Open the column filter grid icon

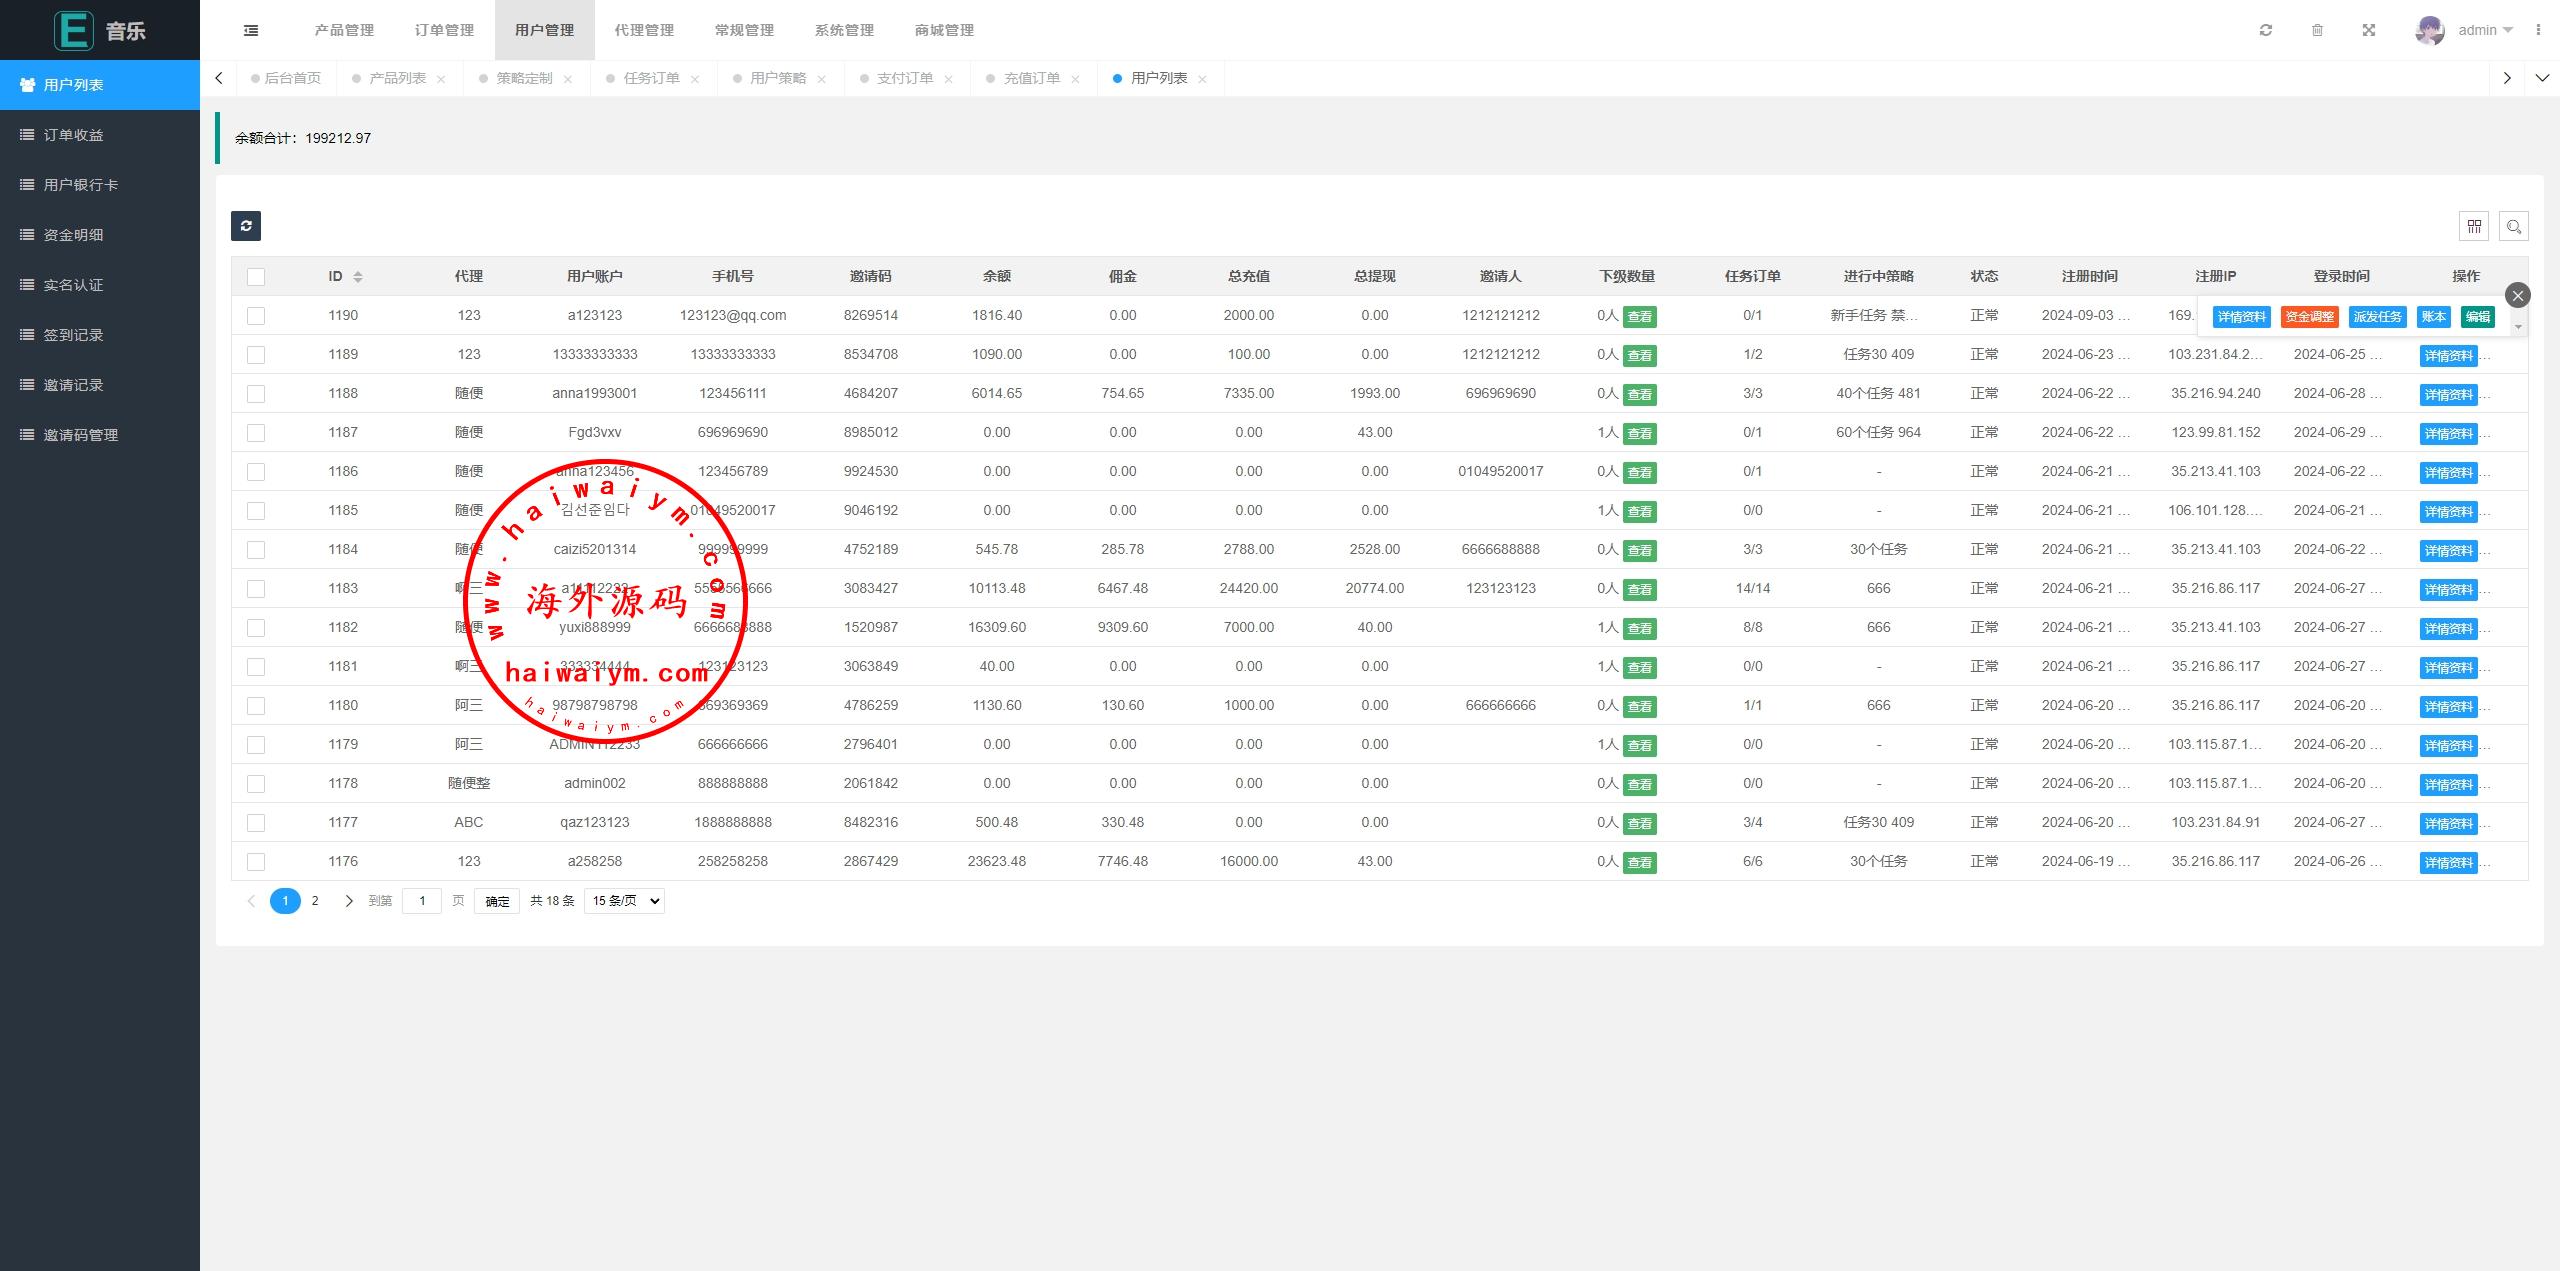click(2474, 226)
